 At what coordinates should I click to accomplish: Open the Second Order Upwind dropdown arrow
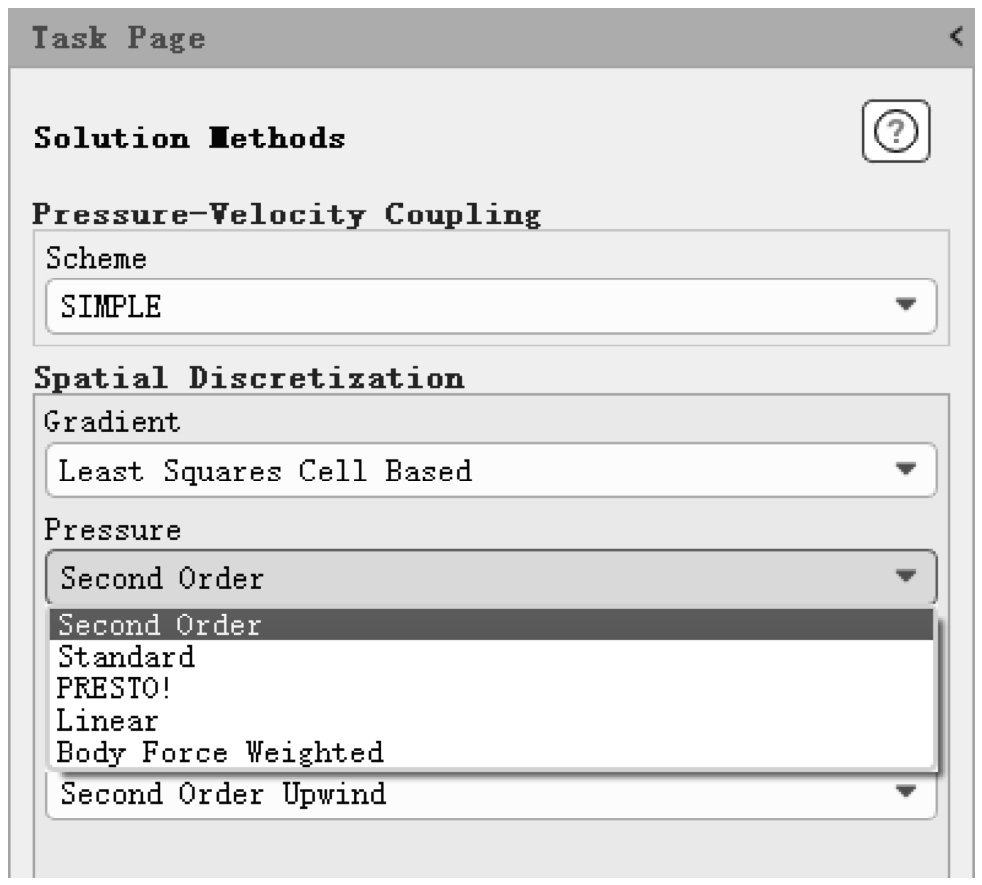pyautogui.click(x=905, y=792)
